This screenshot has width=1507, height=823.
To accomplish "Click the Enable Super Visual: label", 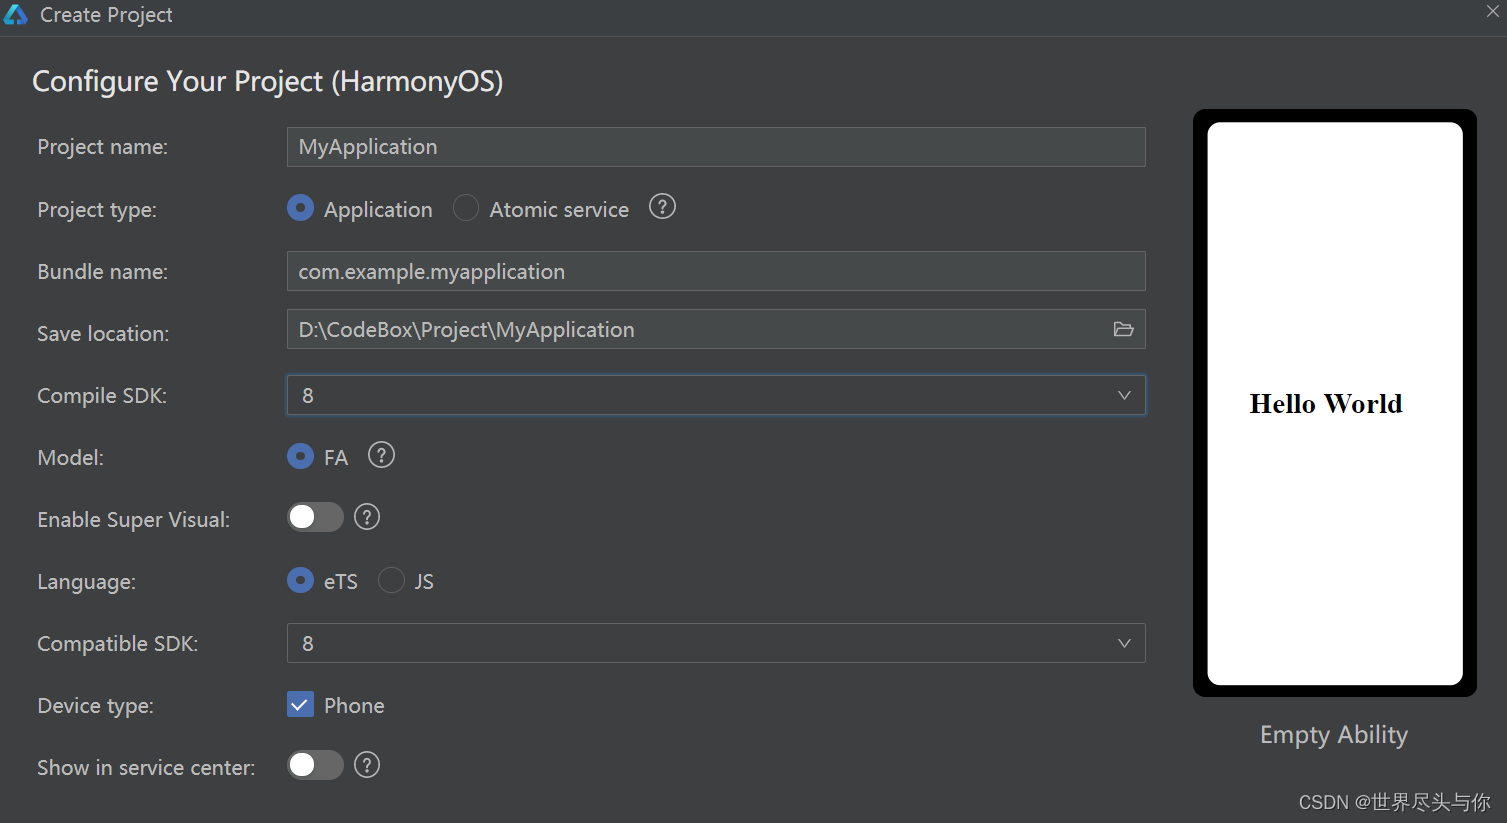I will click(134, 520).
